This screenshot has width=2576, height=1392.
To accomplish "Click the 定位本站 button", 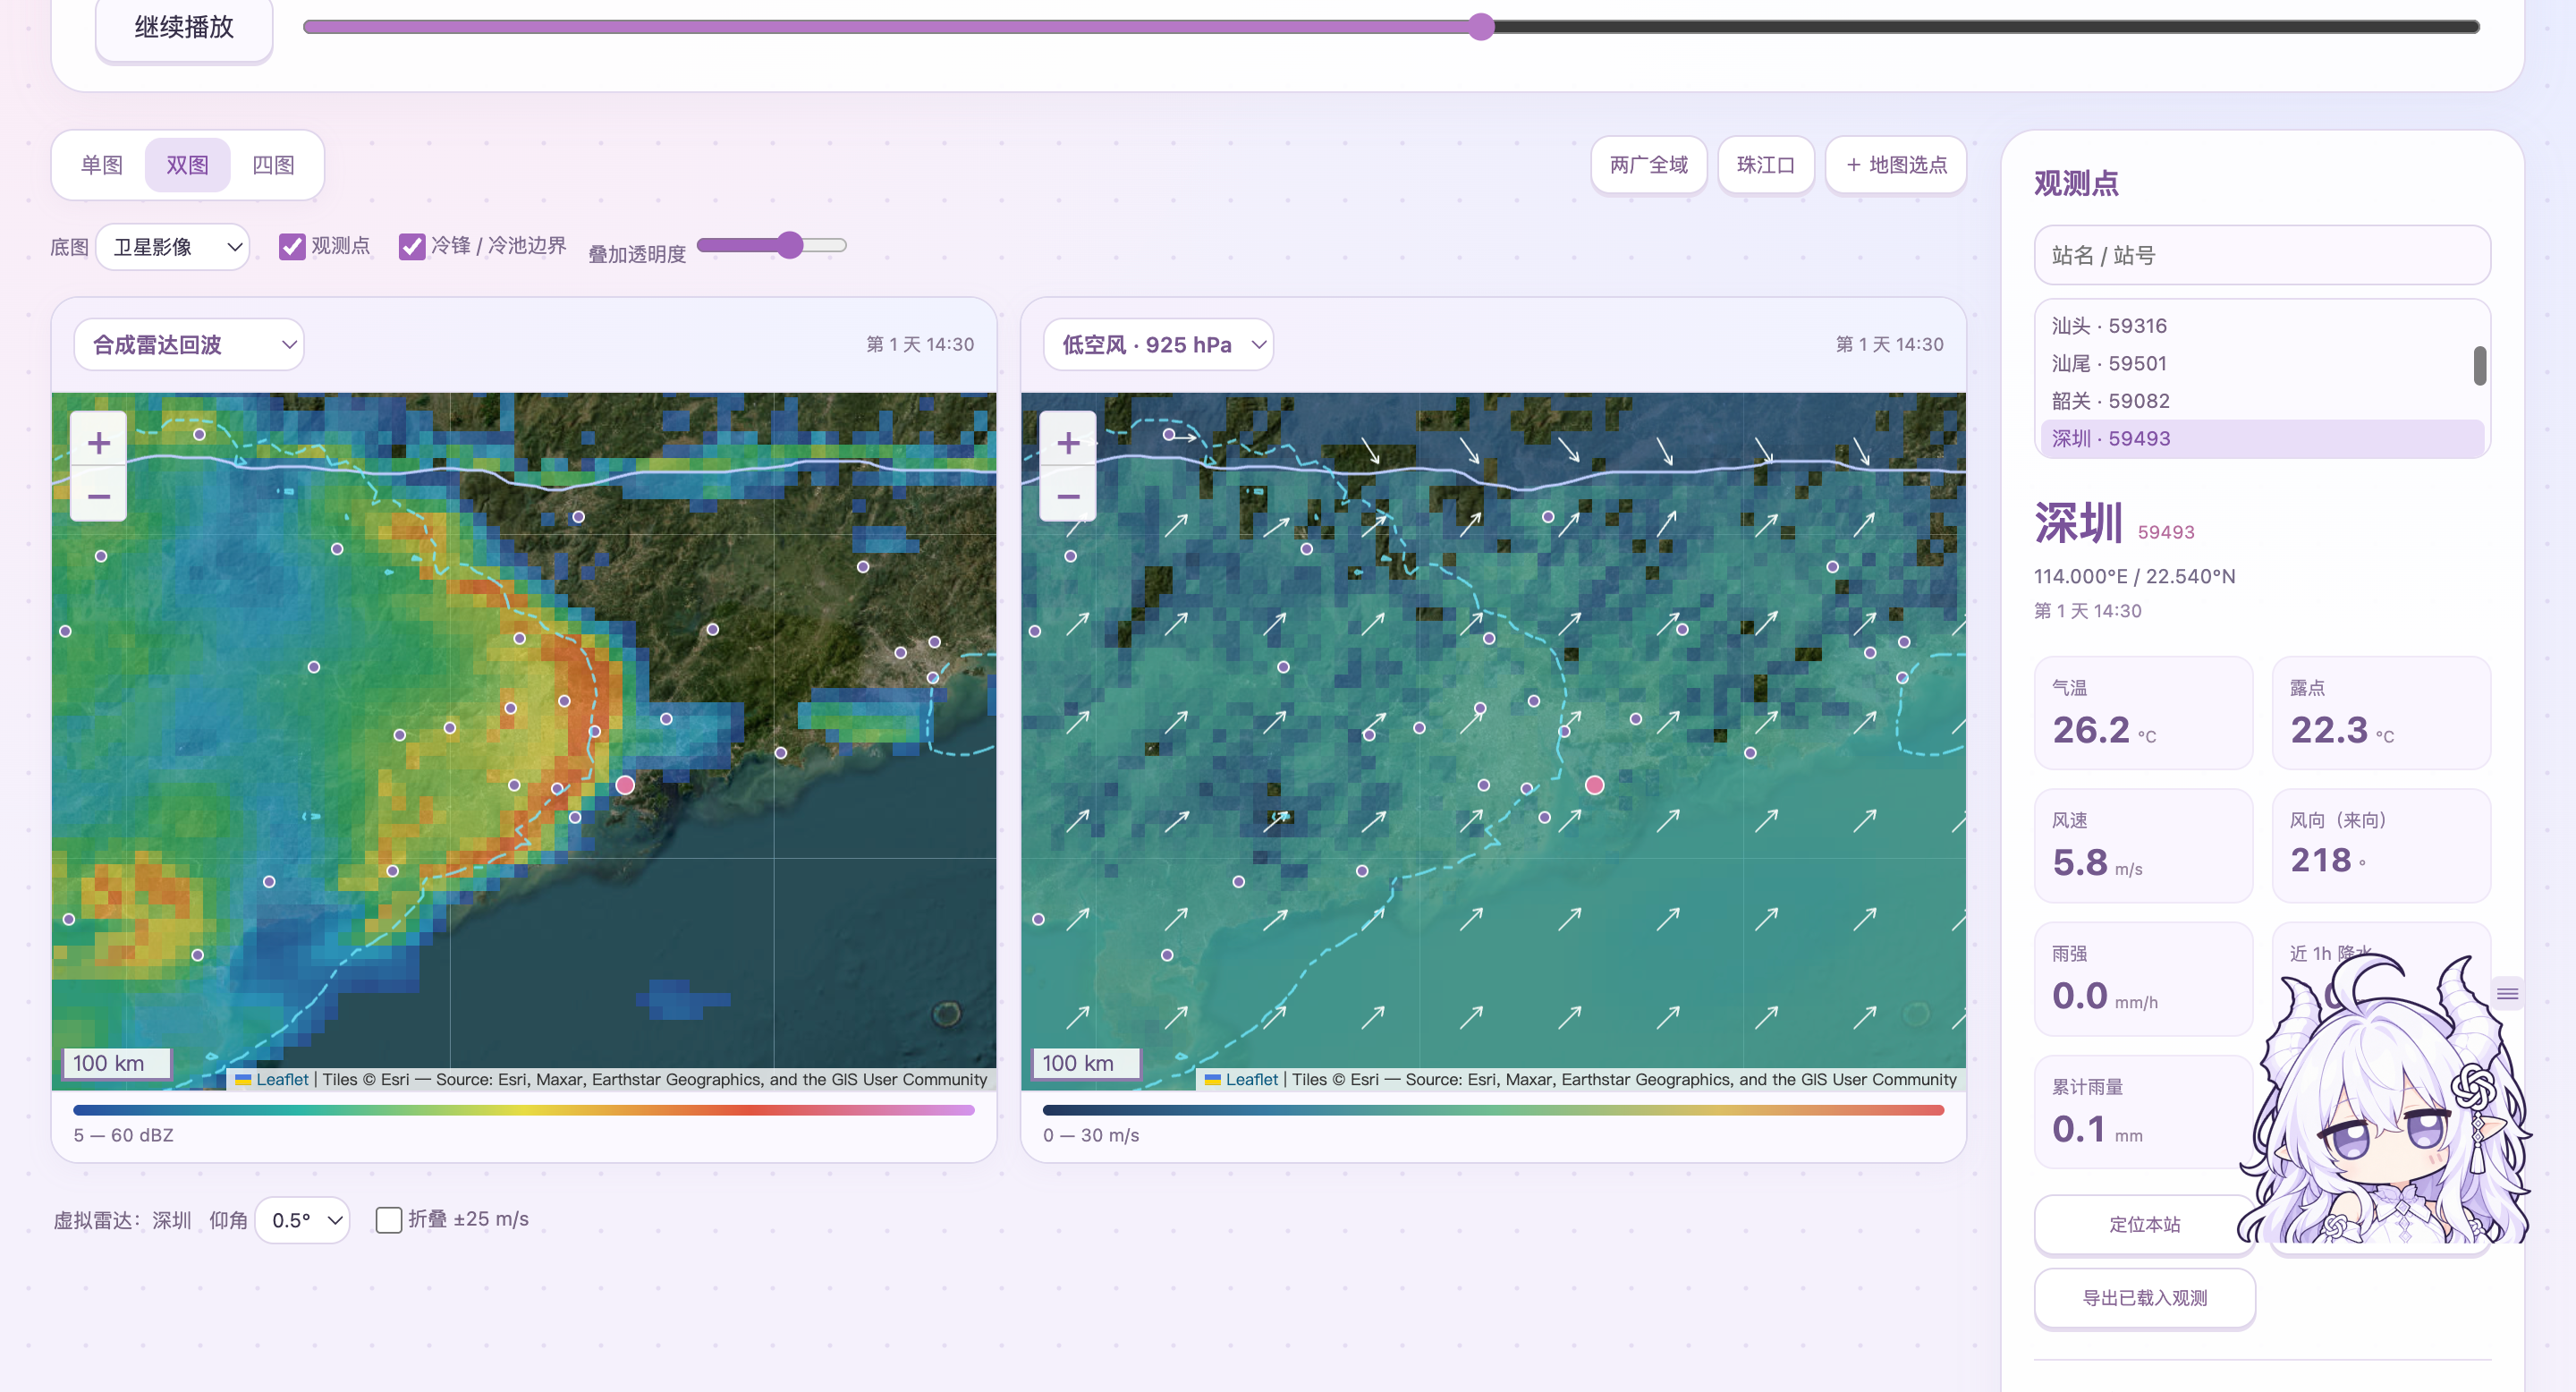I will click(2144, 1224).
